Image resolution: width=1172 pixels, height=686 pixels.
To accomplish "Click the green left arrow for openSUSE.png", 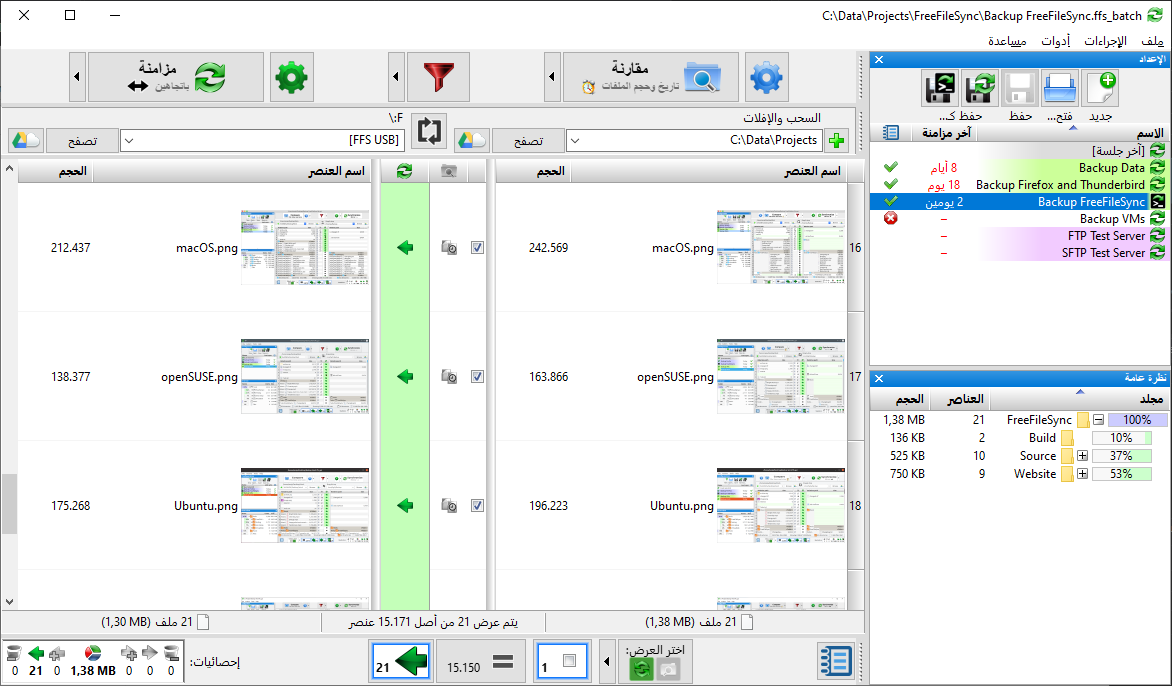I will pos(405,377).
